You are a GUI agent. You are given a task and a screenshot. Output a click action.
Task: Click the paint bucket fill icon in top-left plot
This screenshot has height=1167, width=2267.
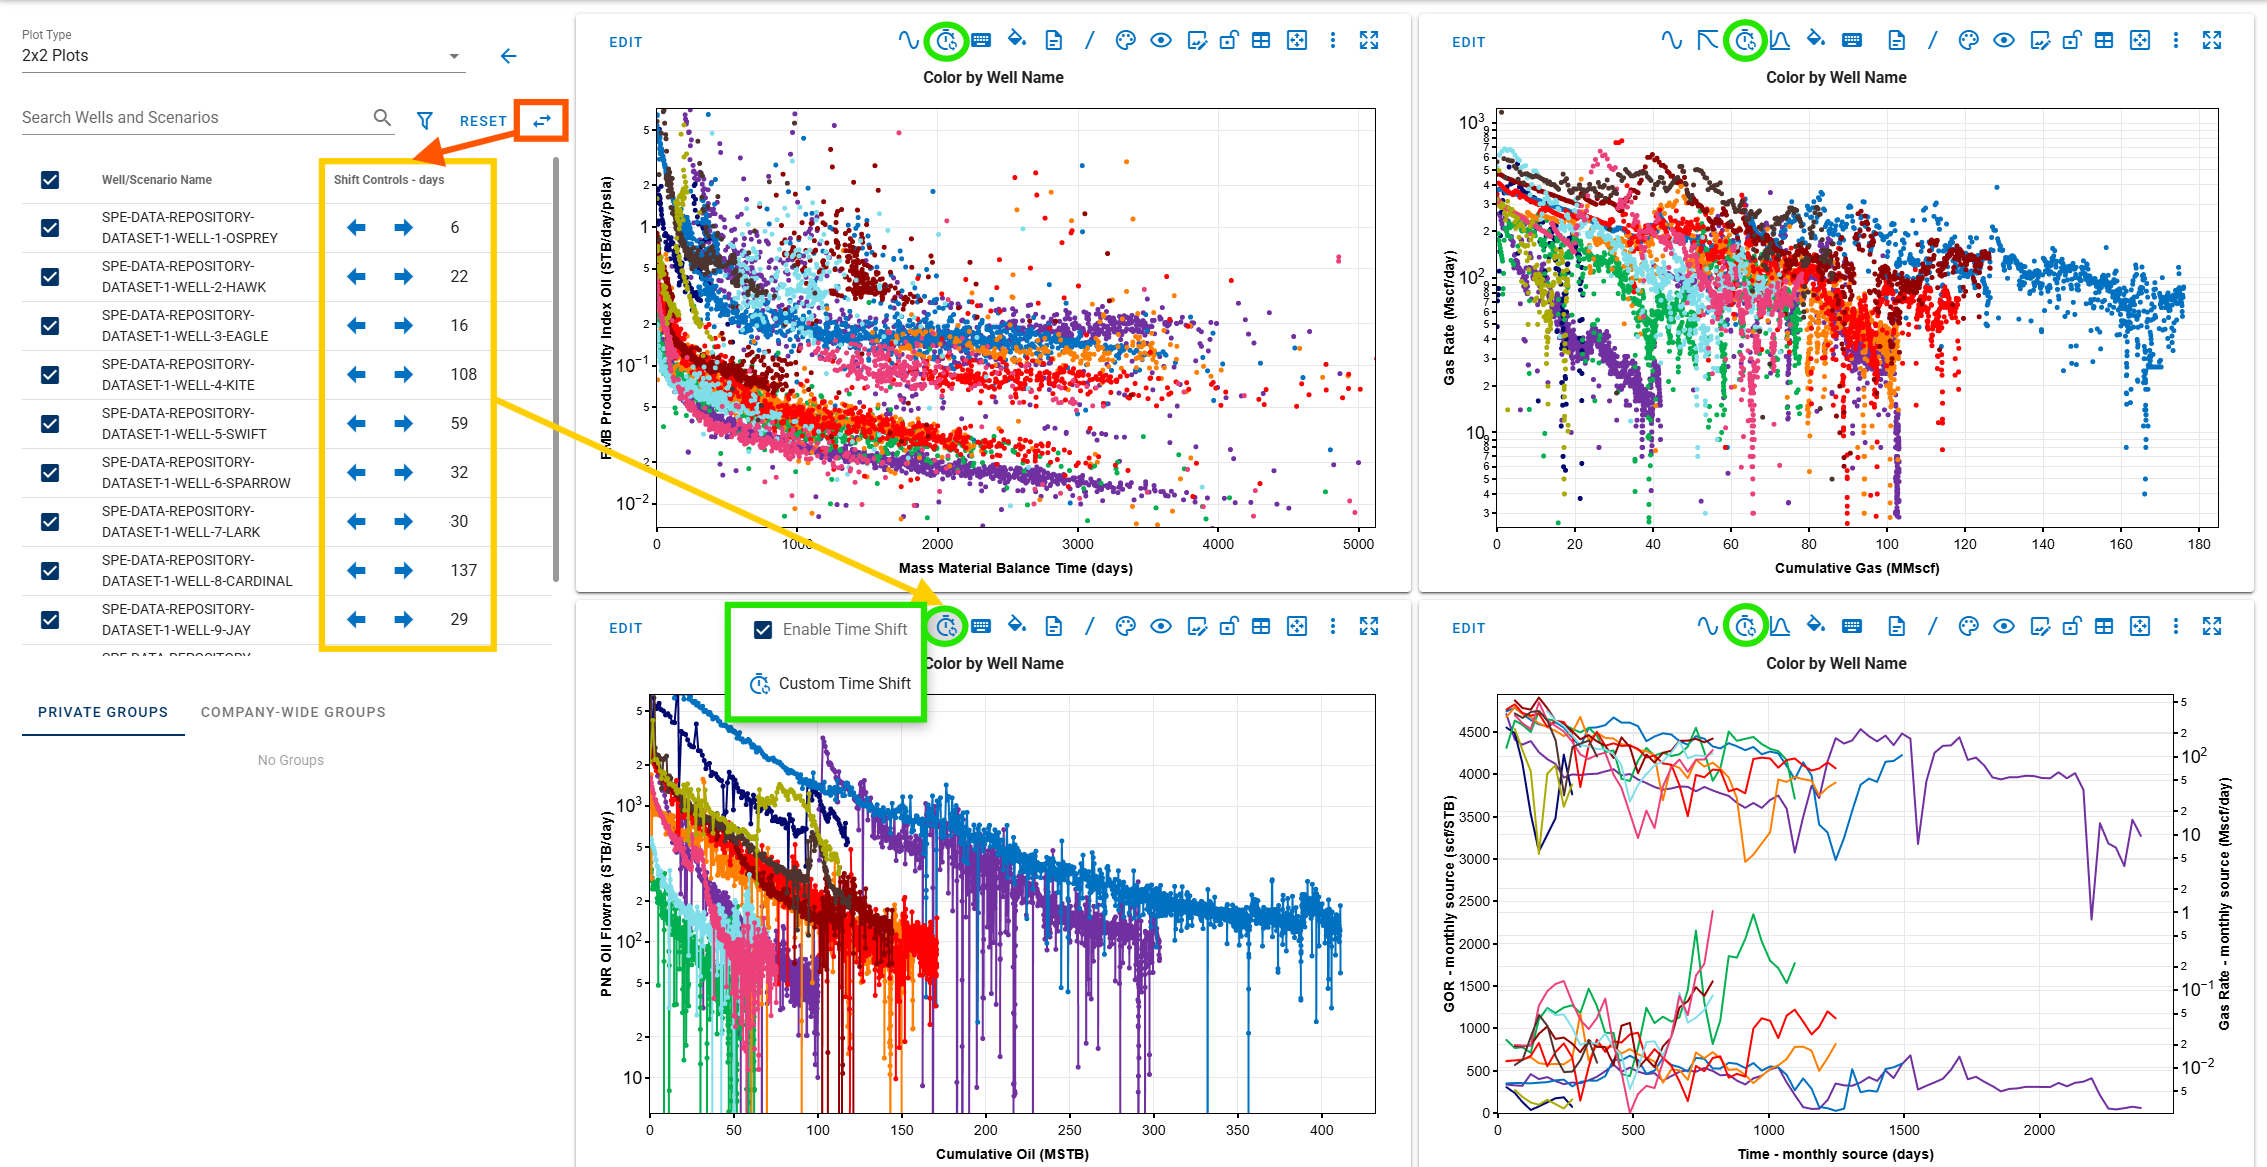click(x=1016, y=40)
